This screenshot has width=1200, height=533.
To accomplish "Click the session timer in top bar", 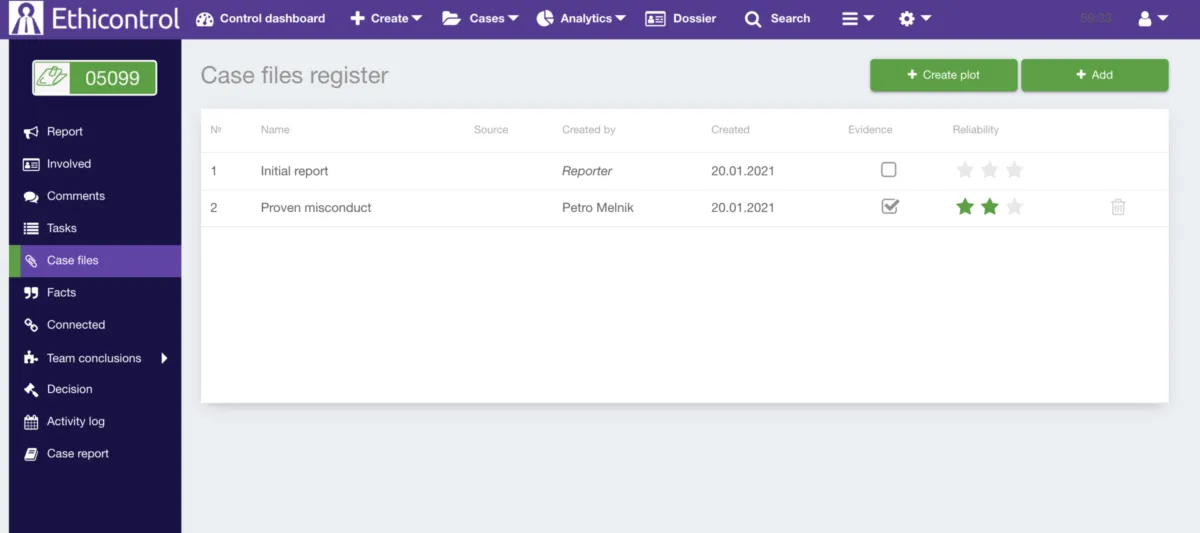I will point(1096,19).
